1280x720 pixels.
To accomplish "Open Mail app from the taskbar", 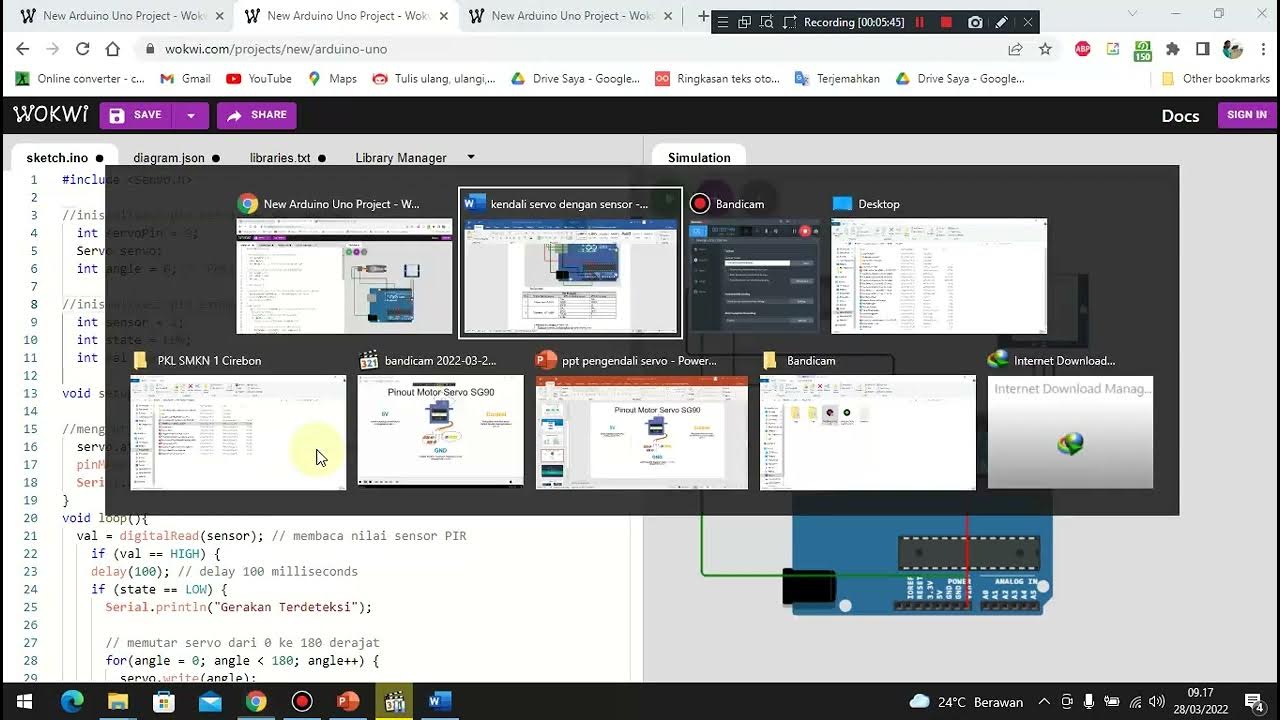I will click(x=210, y=702).
